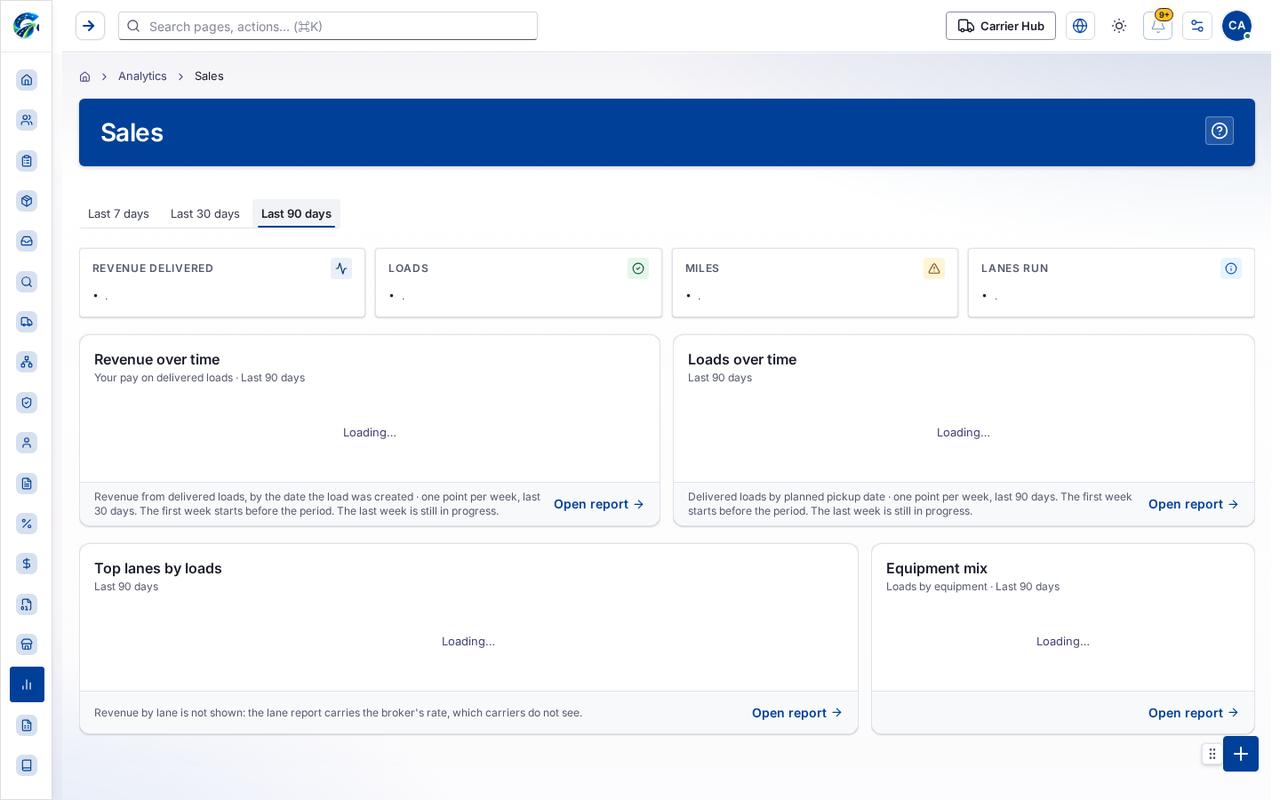The height and width of the screenshot is (800, 1280).
Task: Click the blue plus floating button
Action: point(1241,754)
